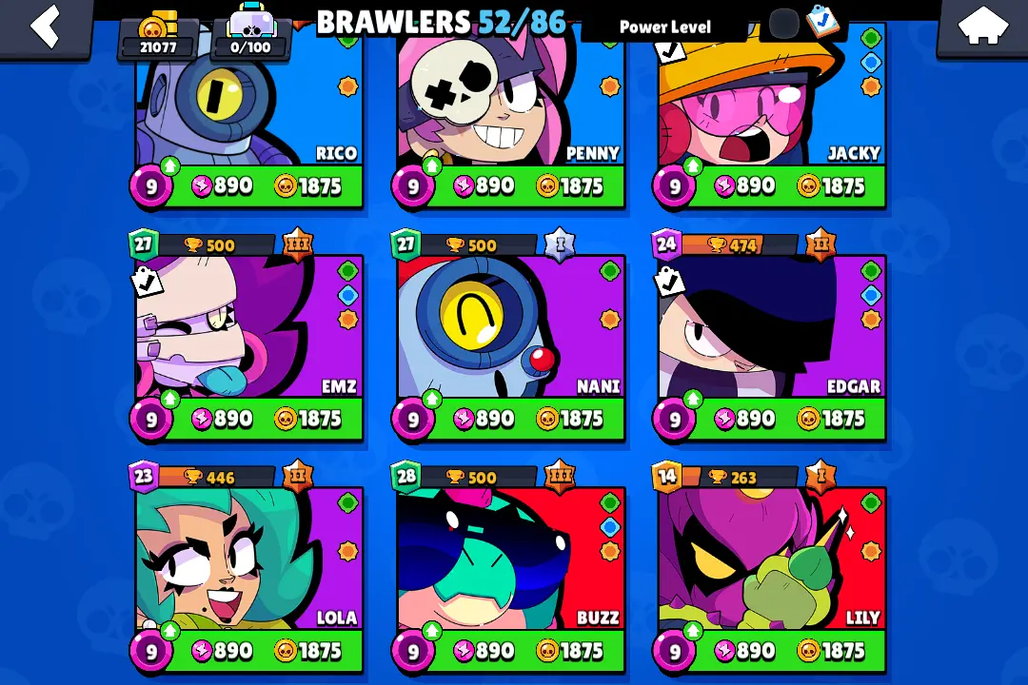Select the BRAWLERS 52/86 title
This screenshot has width=1028, height=685.
tap(441, 22)
